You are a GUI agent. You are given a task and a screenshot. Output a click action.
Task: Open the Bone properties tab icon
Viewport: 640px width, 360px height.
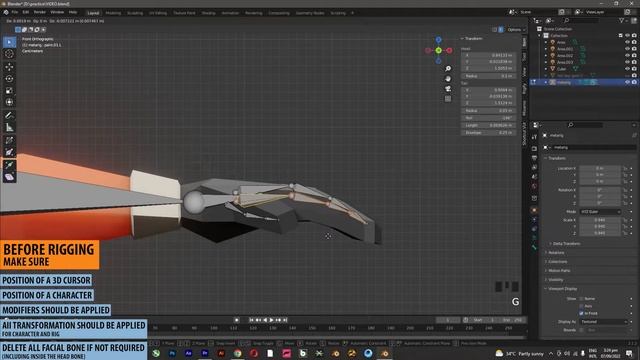534,247
